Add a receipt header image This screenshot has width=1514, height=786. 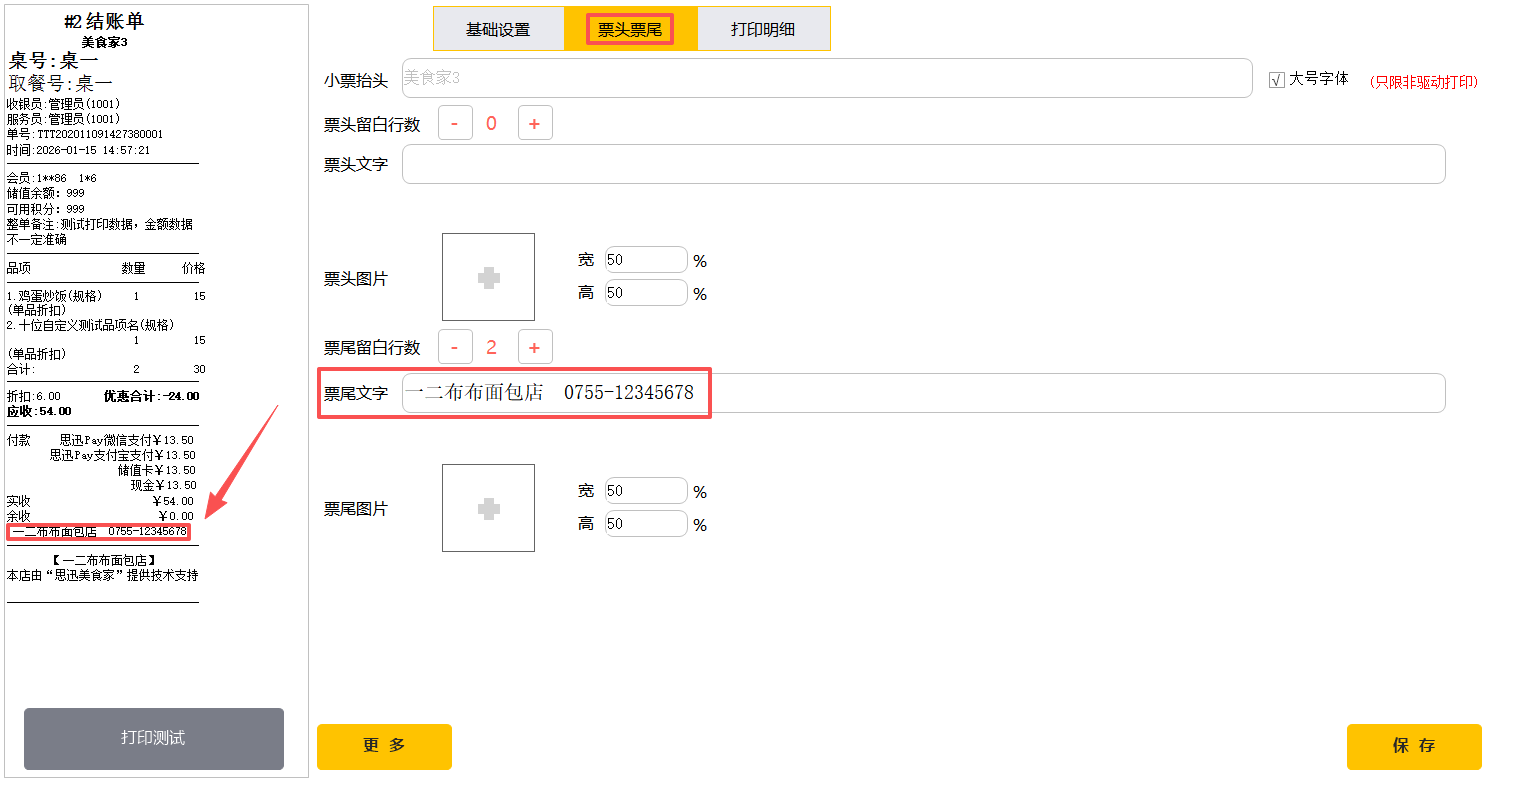(488, 277)
